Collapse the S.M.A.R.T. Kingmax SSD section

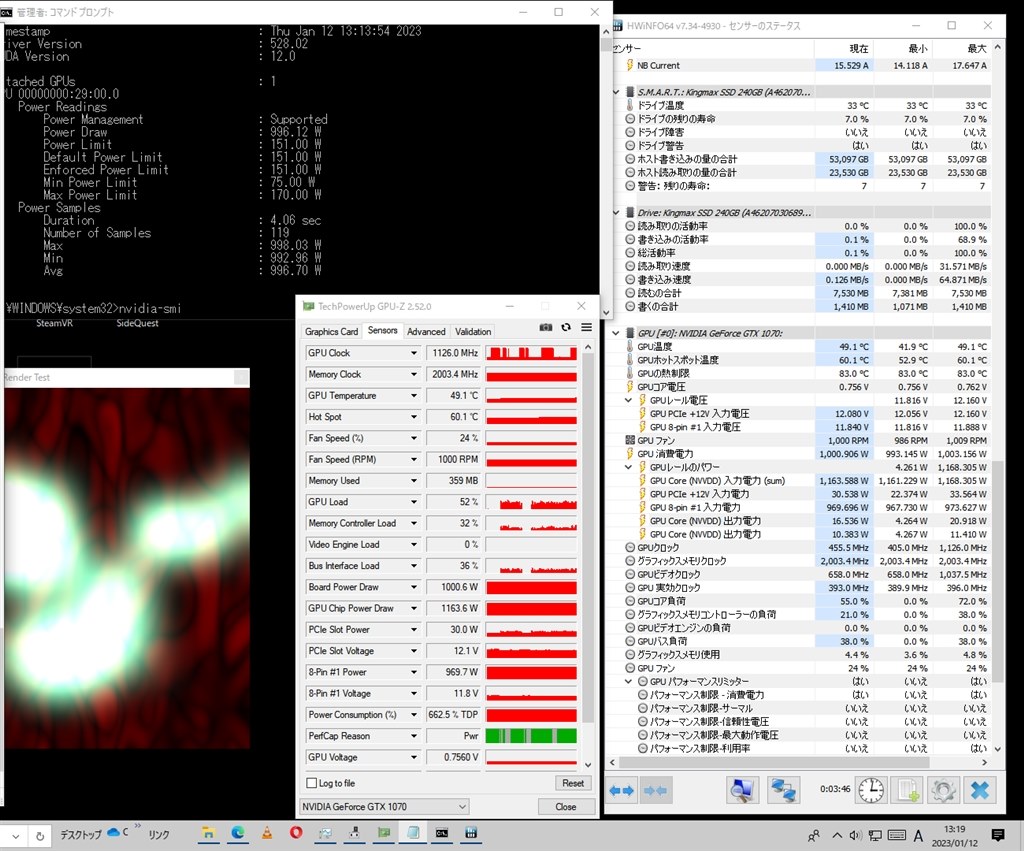click(616, 92)
